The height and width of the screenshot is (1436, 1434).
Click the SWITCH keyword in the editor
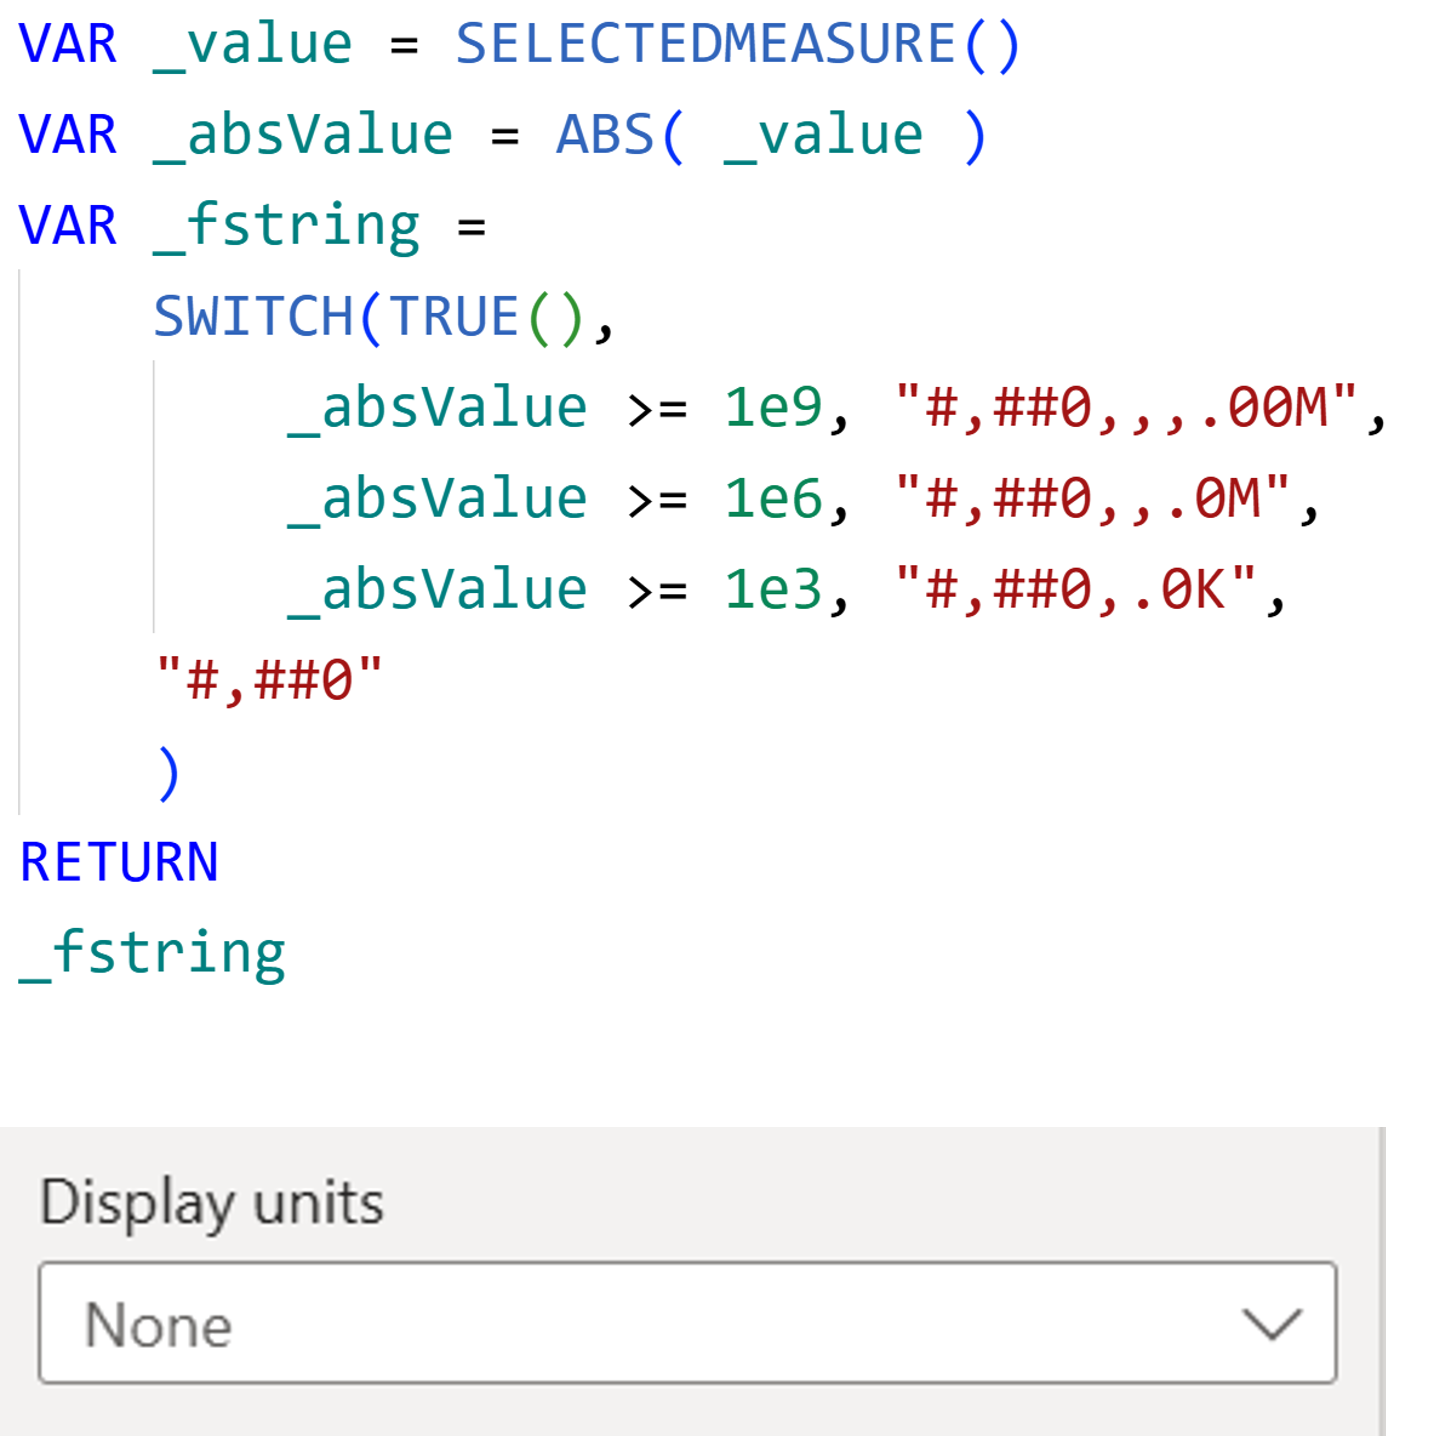click(253, 317)
